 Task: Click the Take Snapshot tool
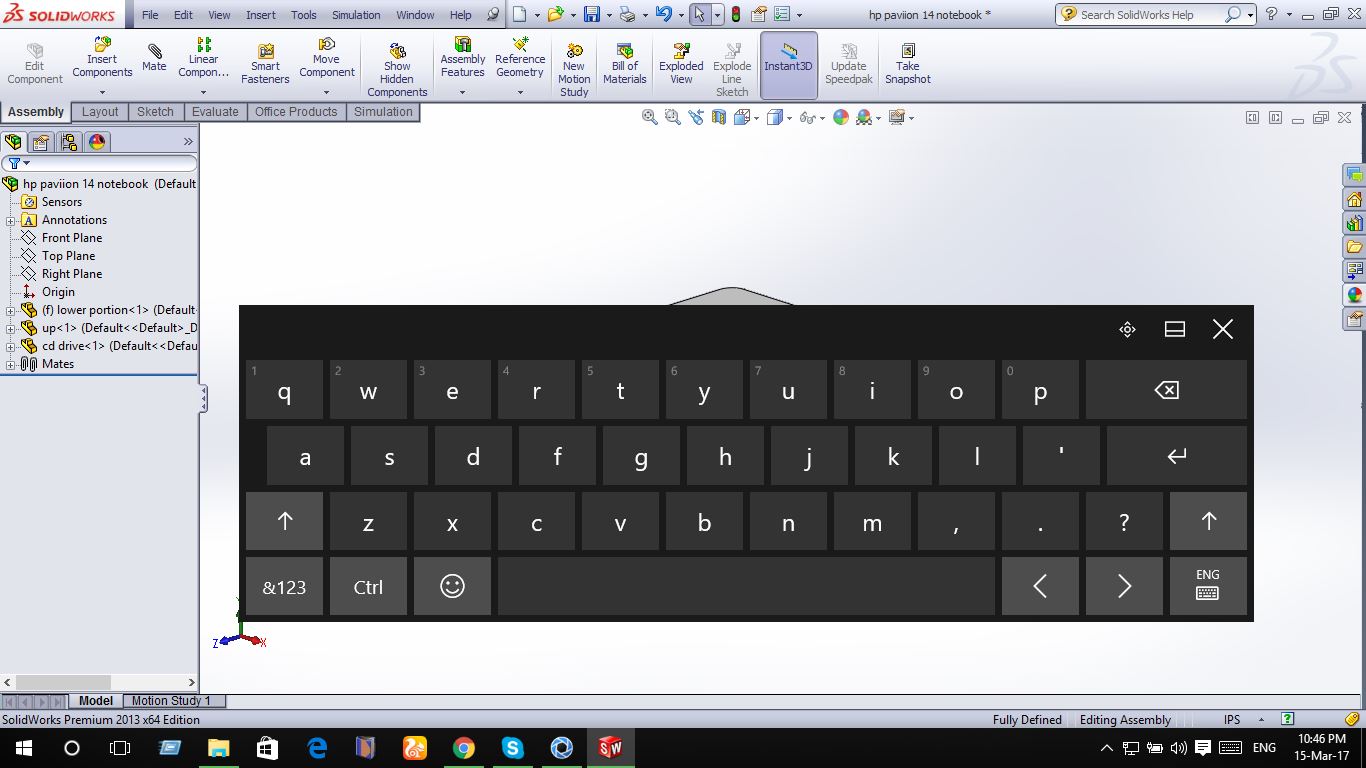908,64
